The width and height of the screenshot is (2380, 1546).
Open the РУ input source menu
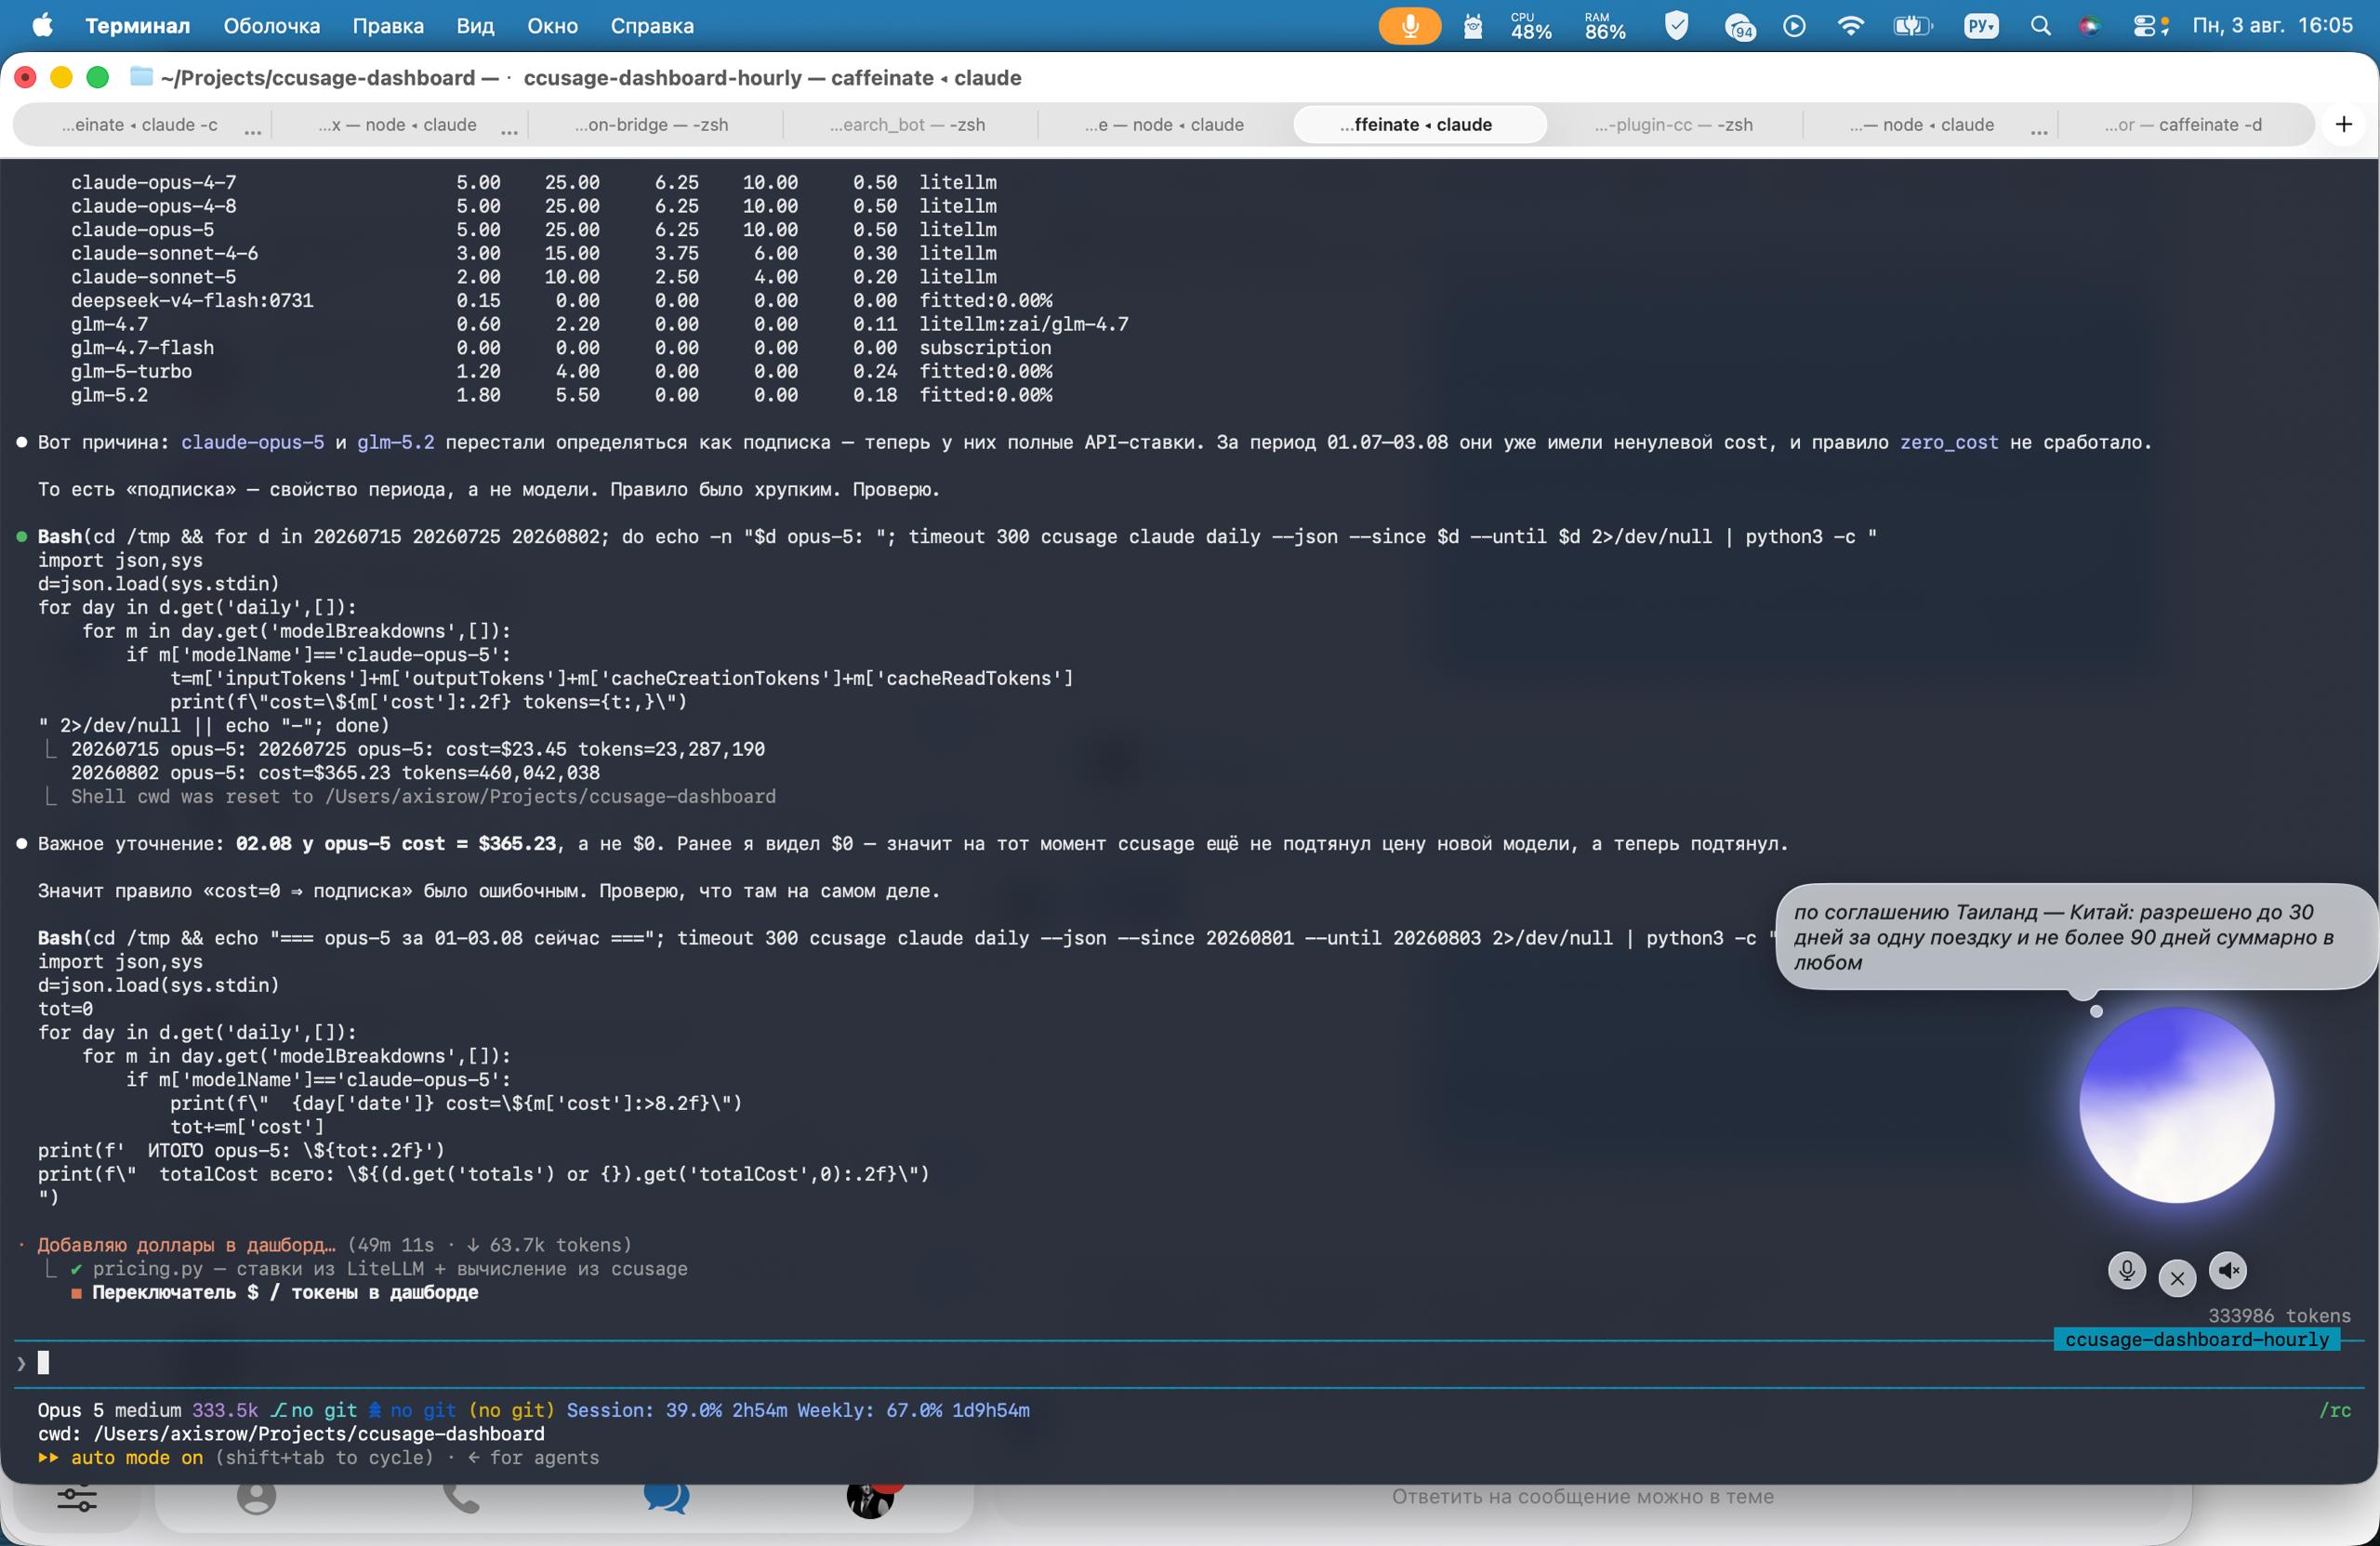[x=1981, y=26]
